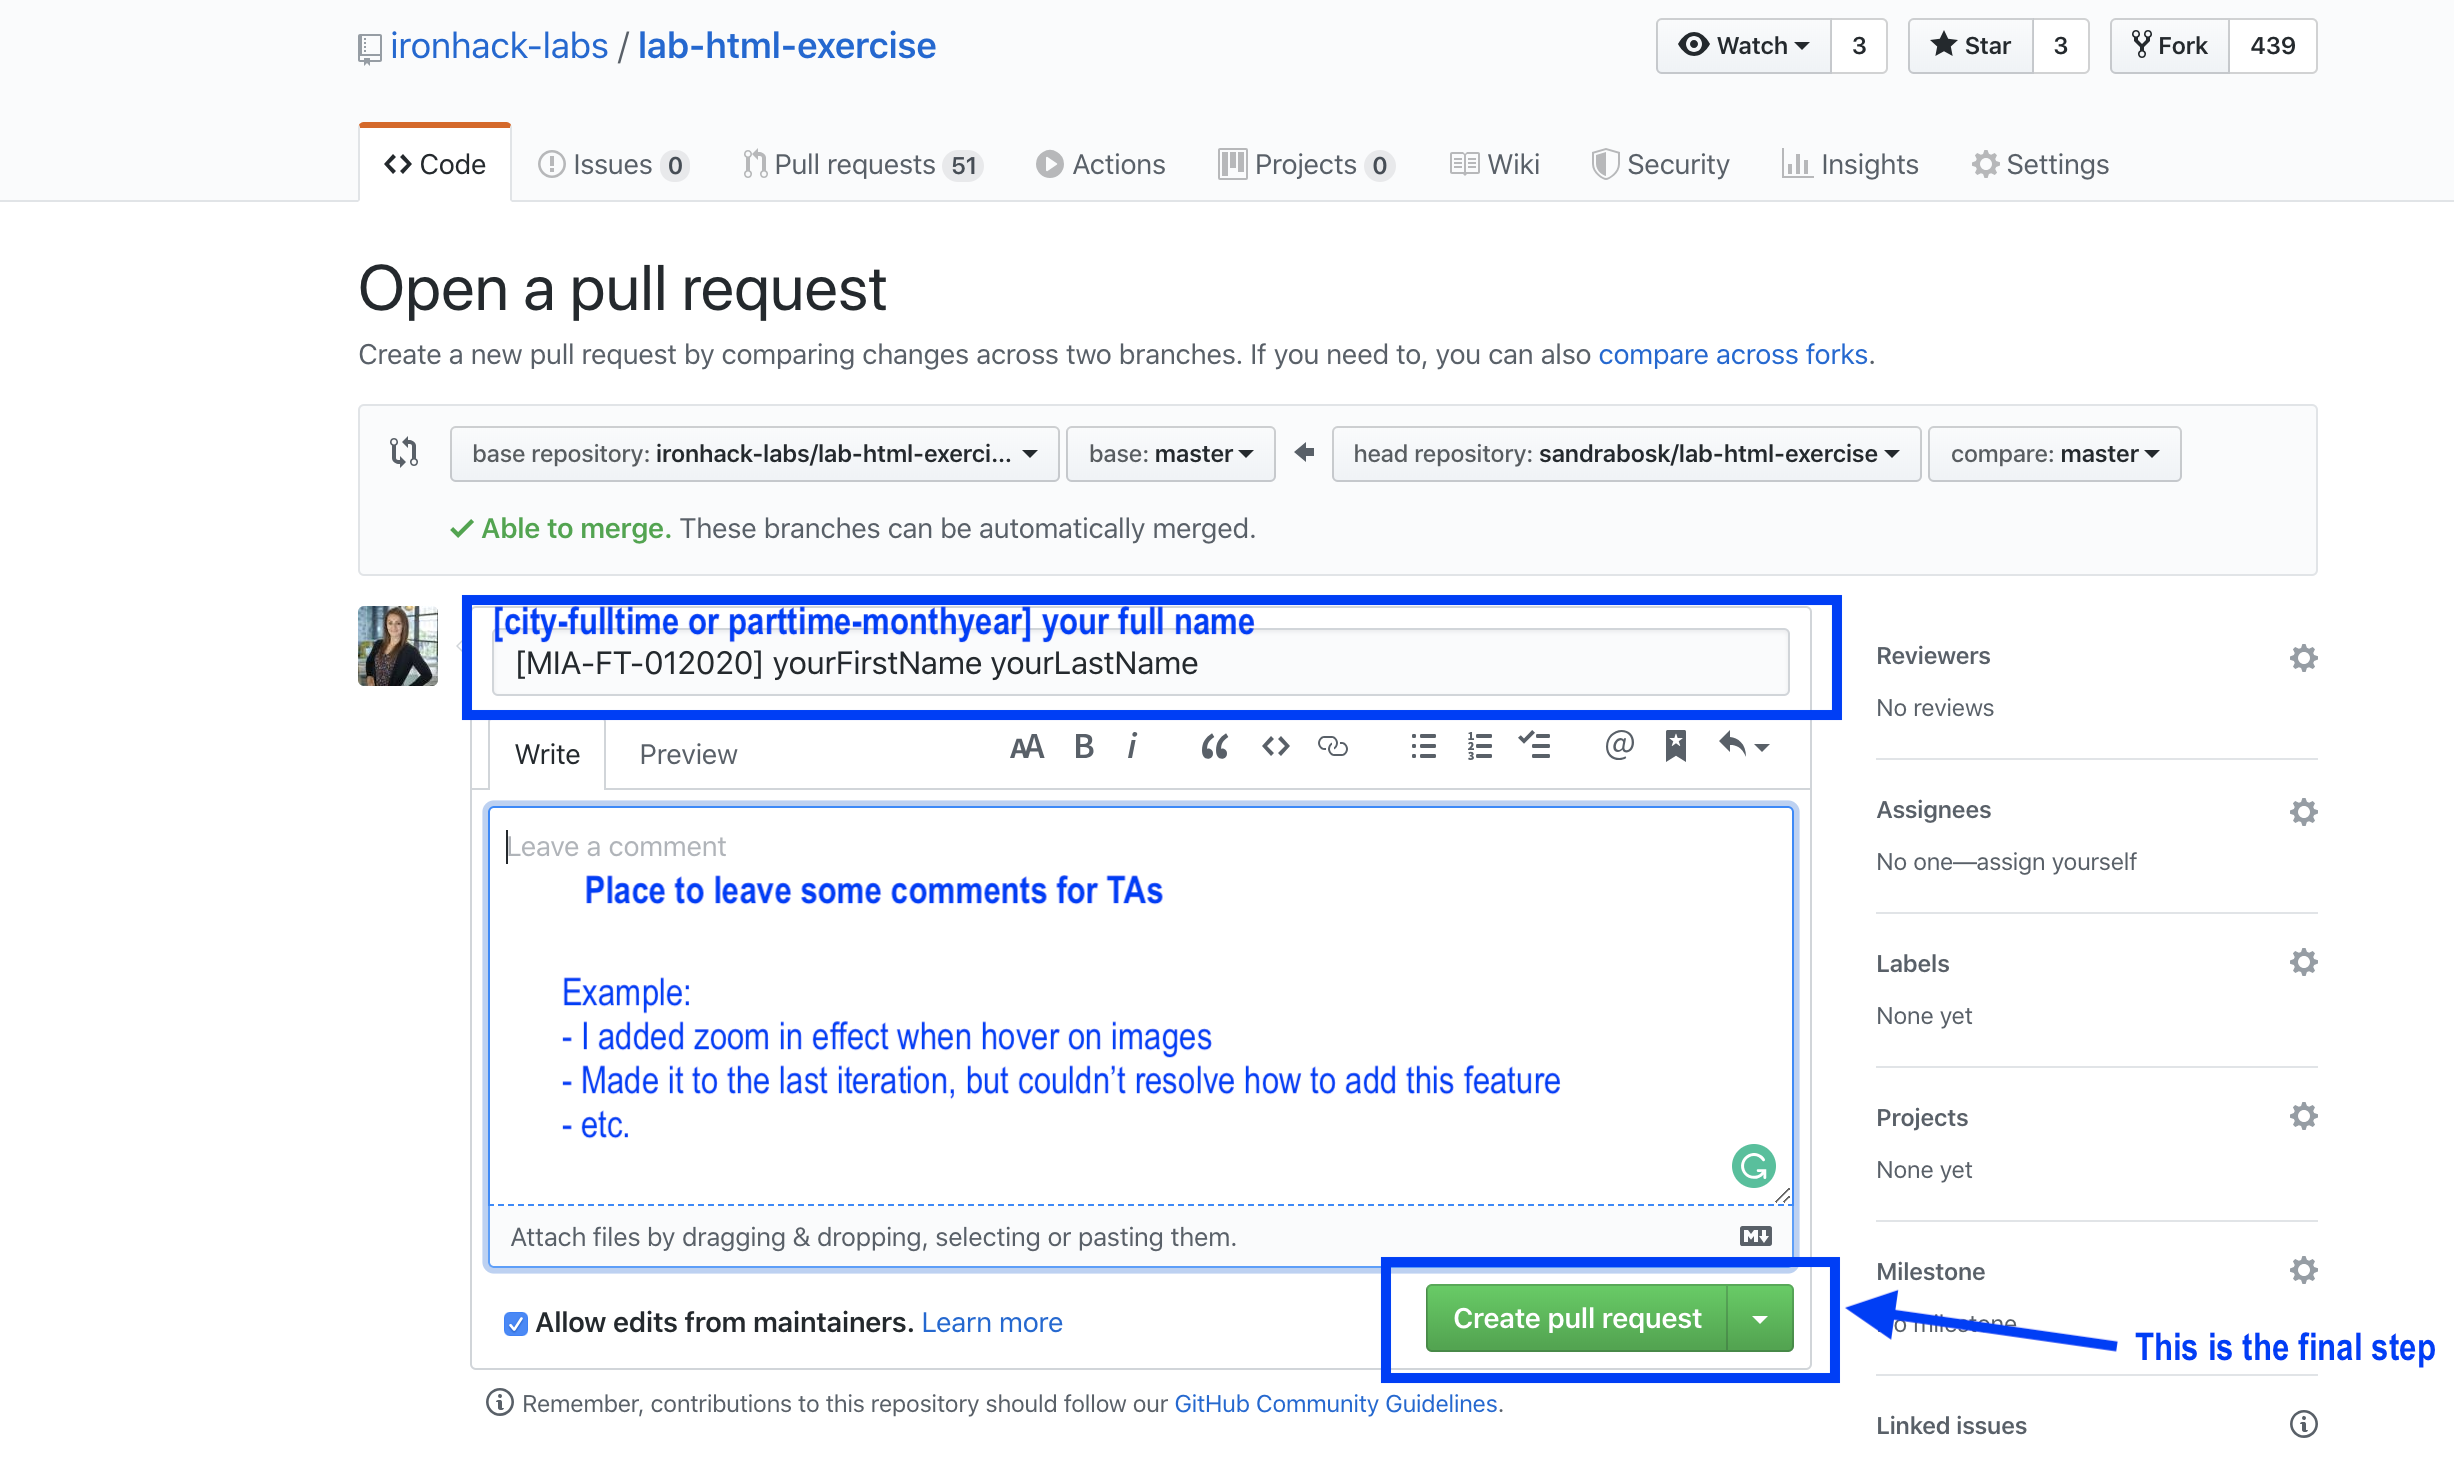The height and width of the screenshot is (1468, 2454).
Task: Click the insert code icon
Action: tap(1275, 747)
